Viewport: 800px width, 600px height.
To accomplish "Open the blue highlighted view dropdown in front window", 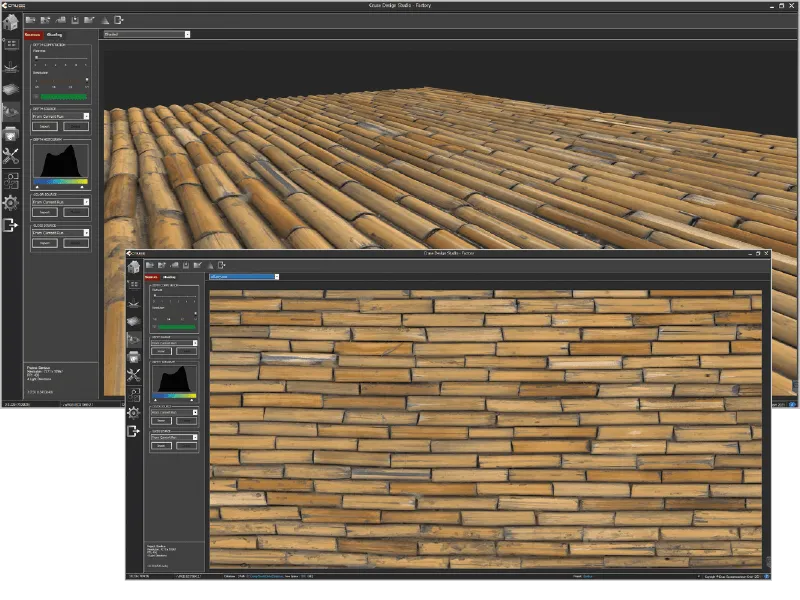I will 243,277.
